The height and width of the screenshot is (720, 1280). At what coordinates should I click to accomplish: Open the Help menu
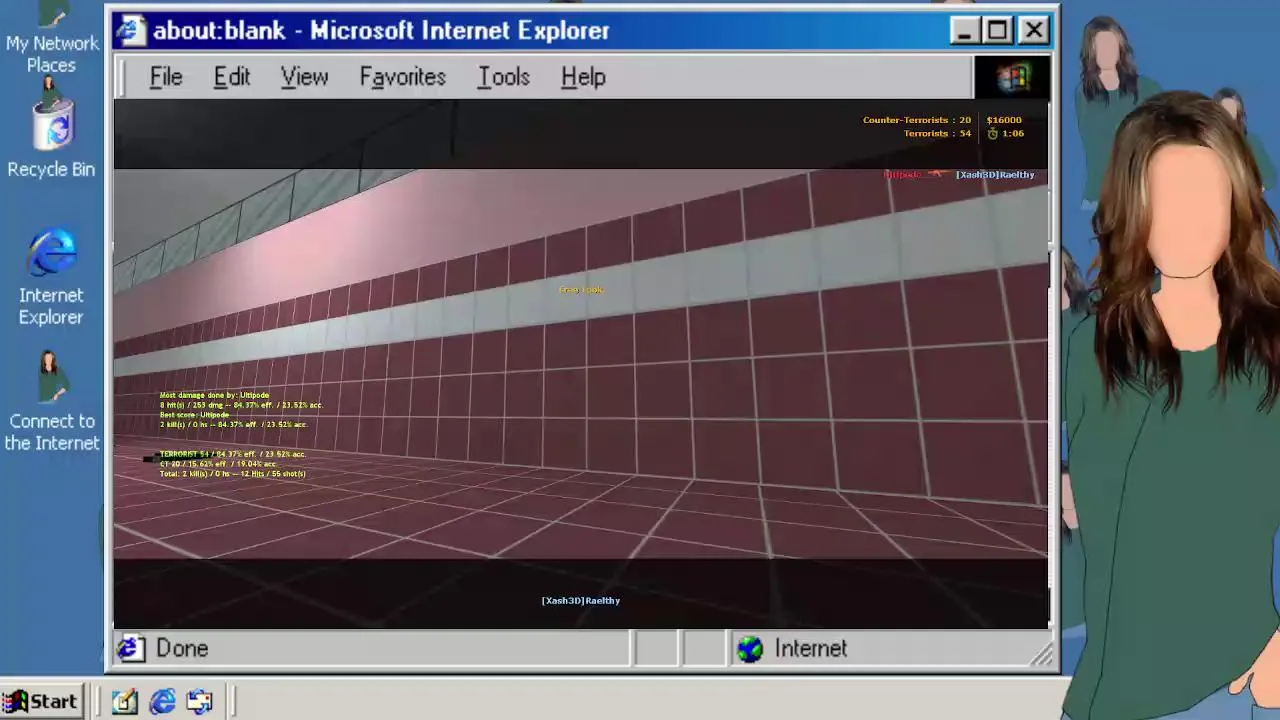[x=583, y=77]
